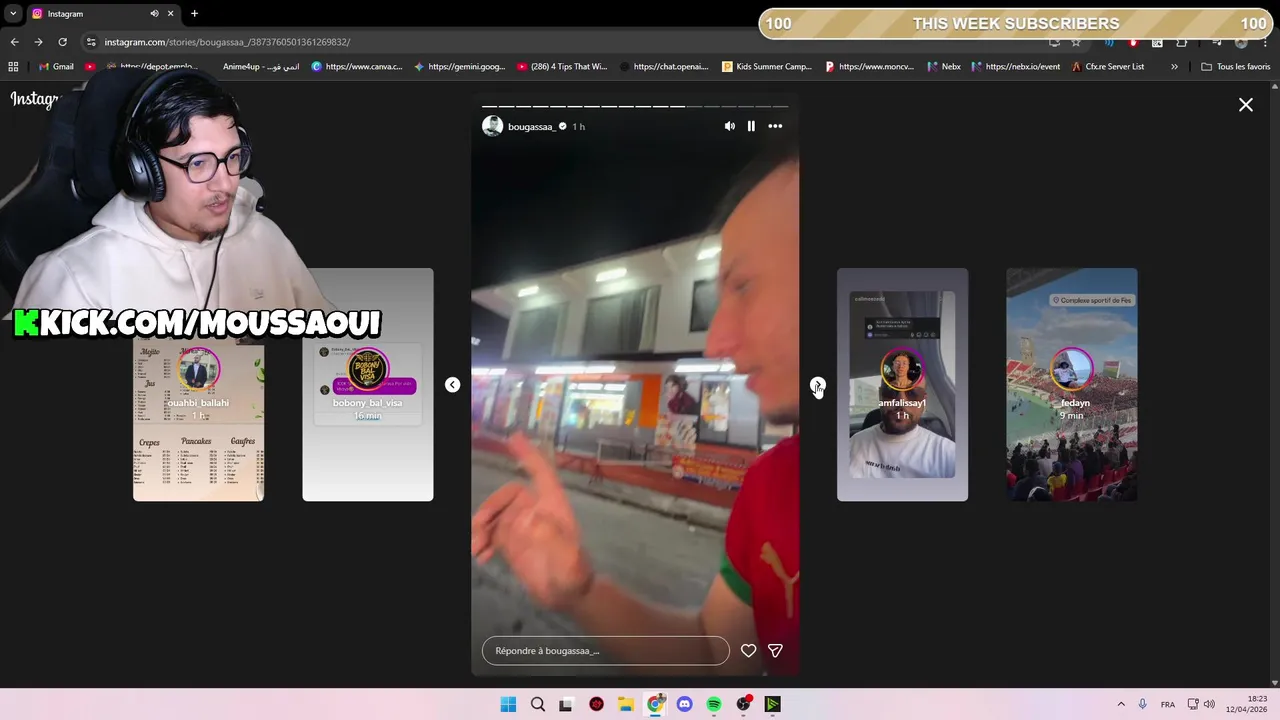Open the Chrome apps grid
Image resolution: width=1280 pixels, height=720 pixels.
13,67
